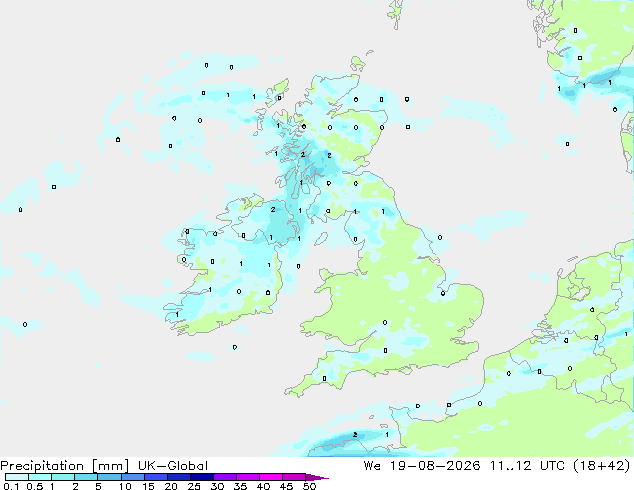Click legend tick value "0.5"
The height and width of the screenshot is (490, 634).
pyautogui.click(x=34, y=486)
